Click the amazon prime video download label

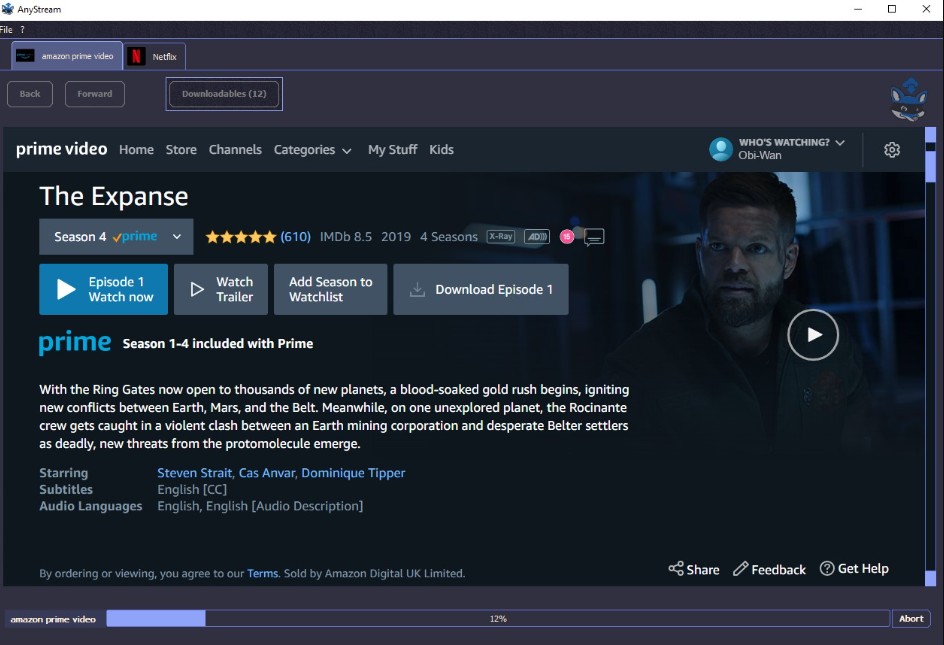click(53, 619)
